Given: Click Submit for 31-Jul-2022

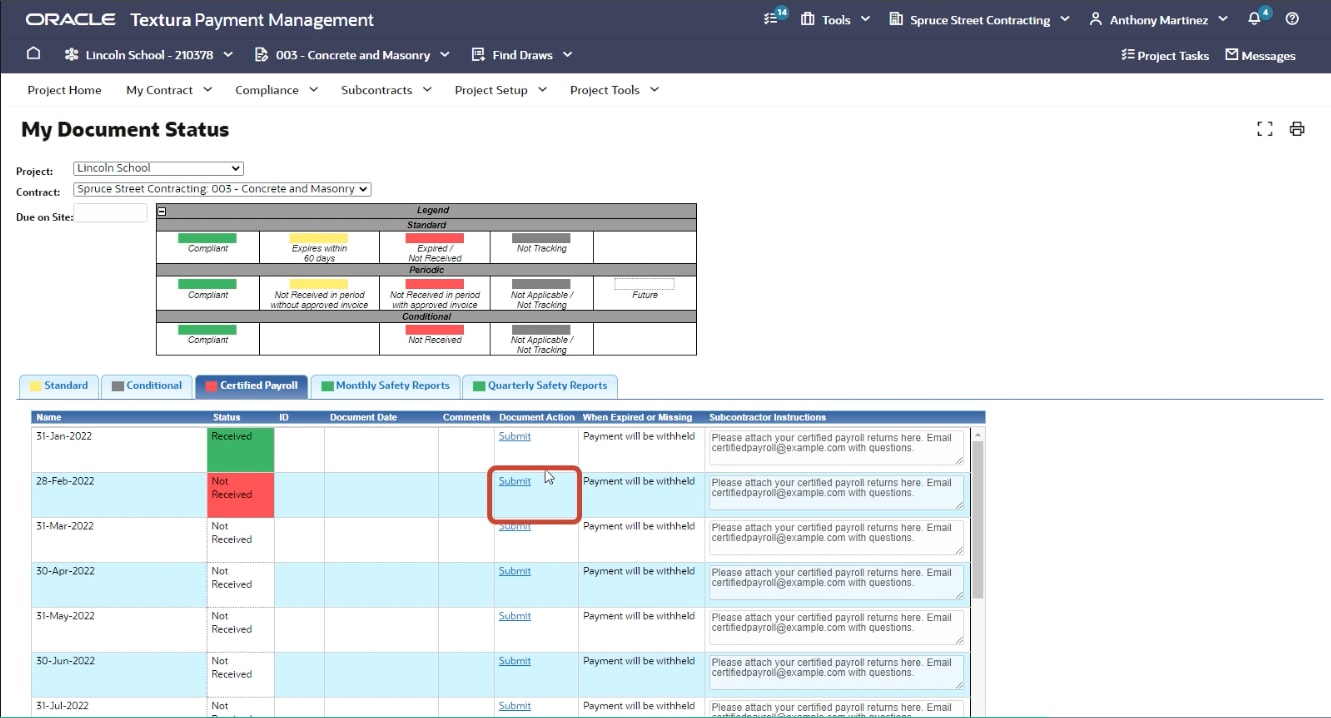Looking at the screenshot, I should [x=515, y=706].
